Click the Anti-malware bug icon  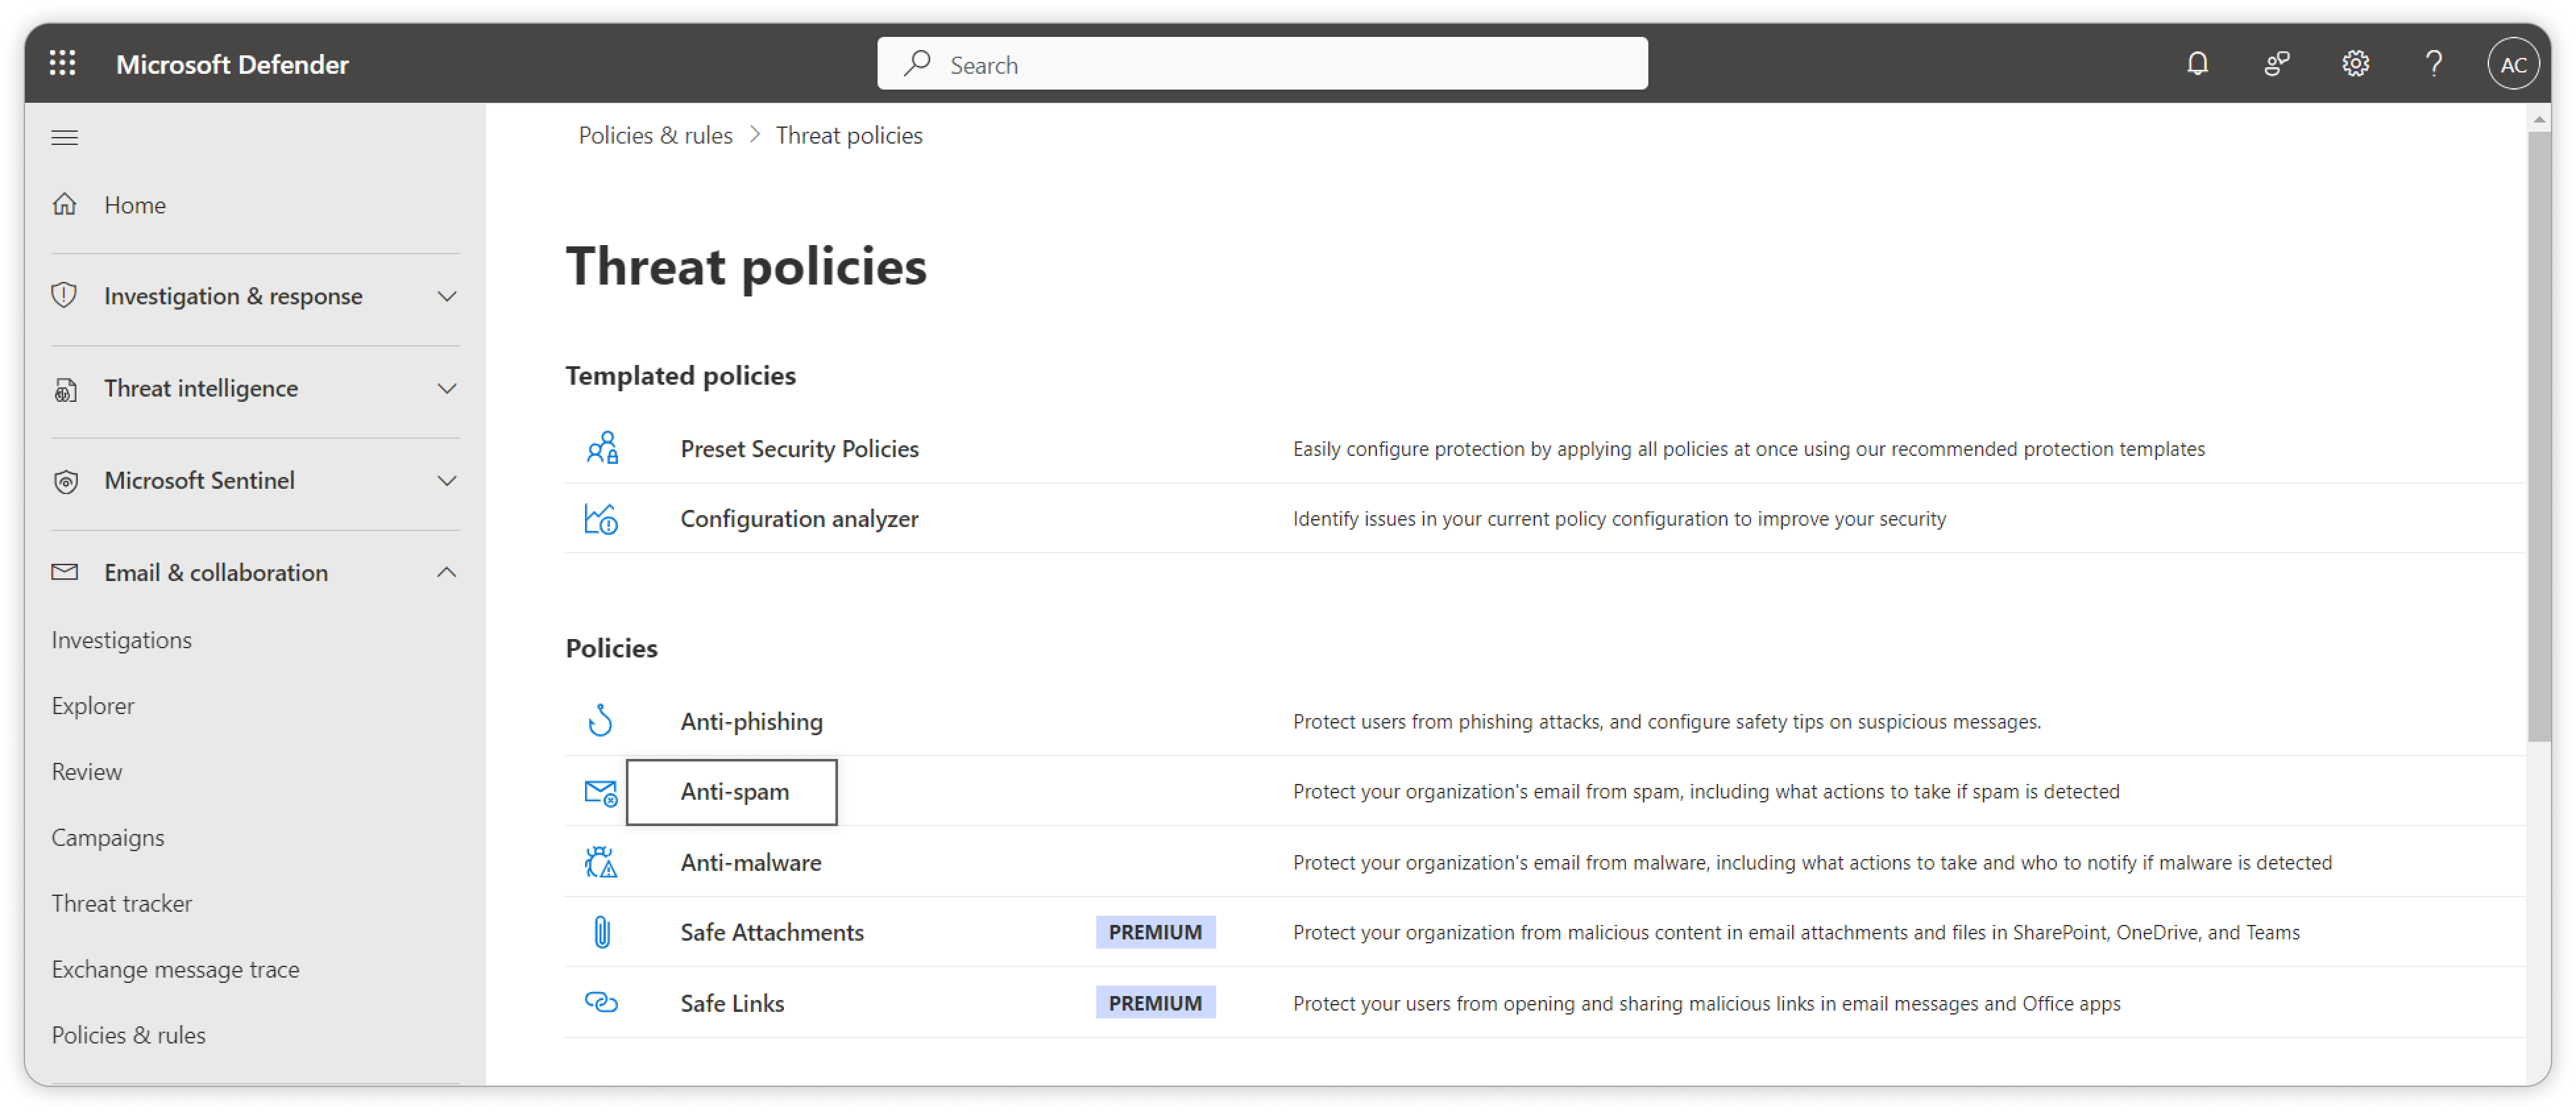601,862
